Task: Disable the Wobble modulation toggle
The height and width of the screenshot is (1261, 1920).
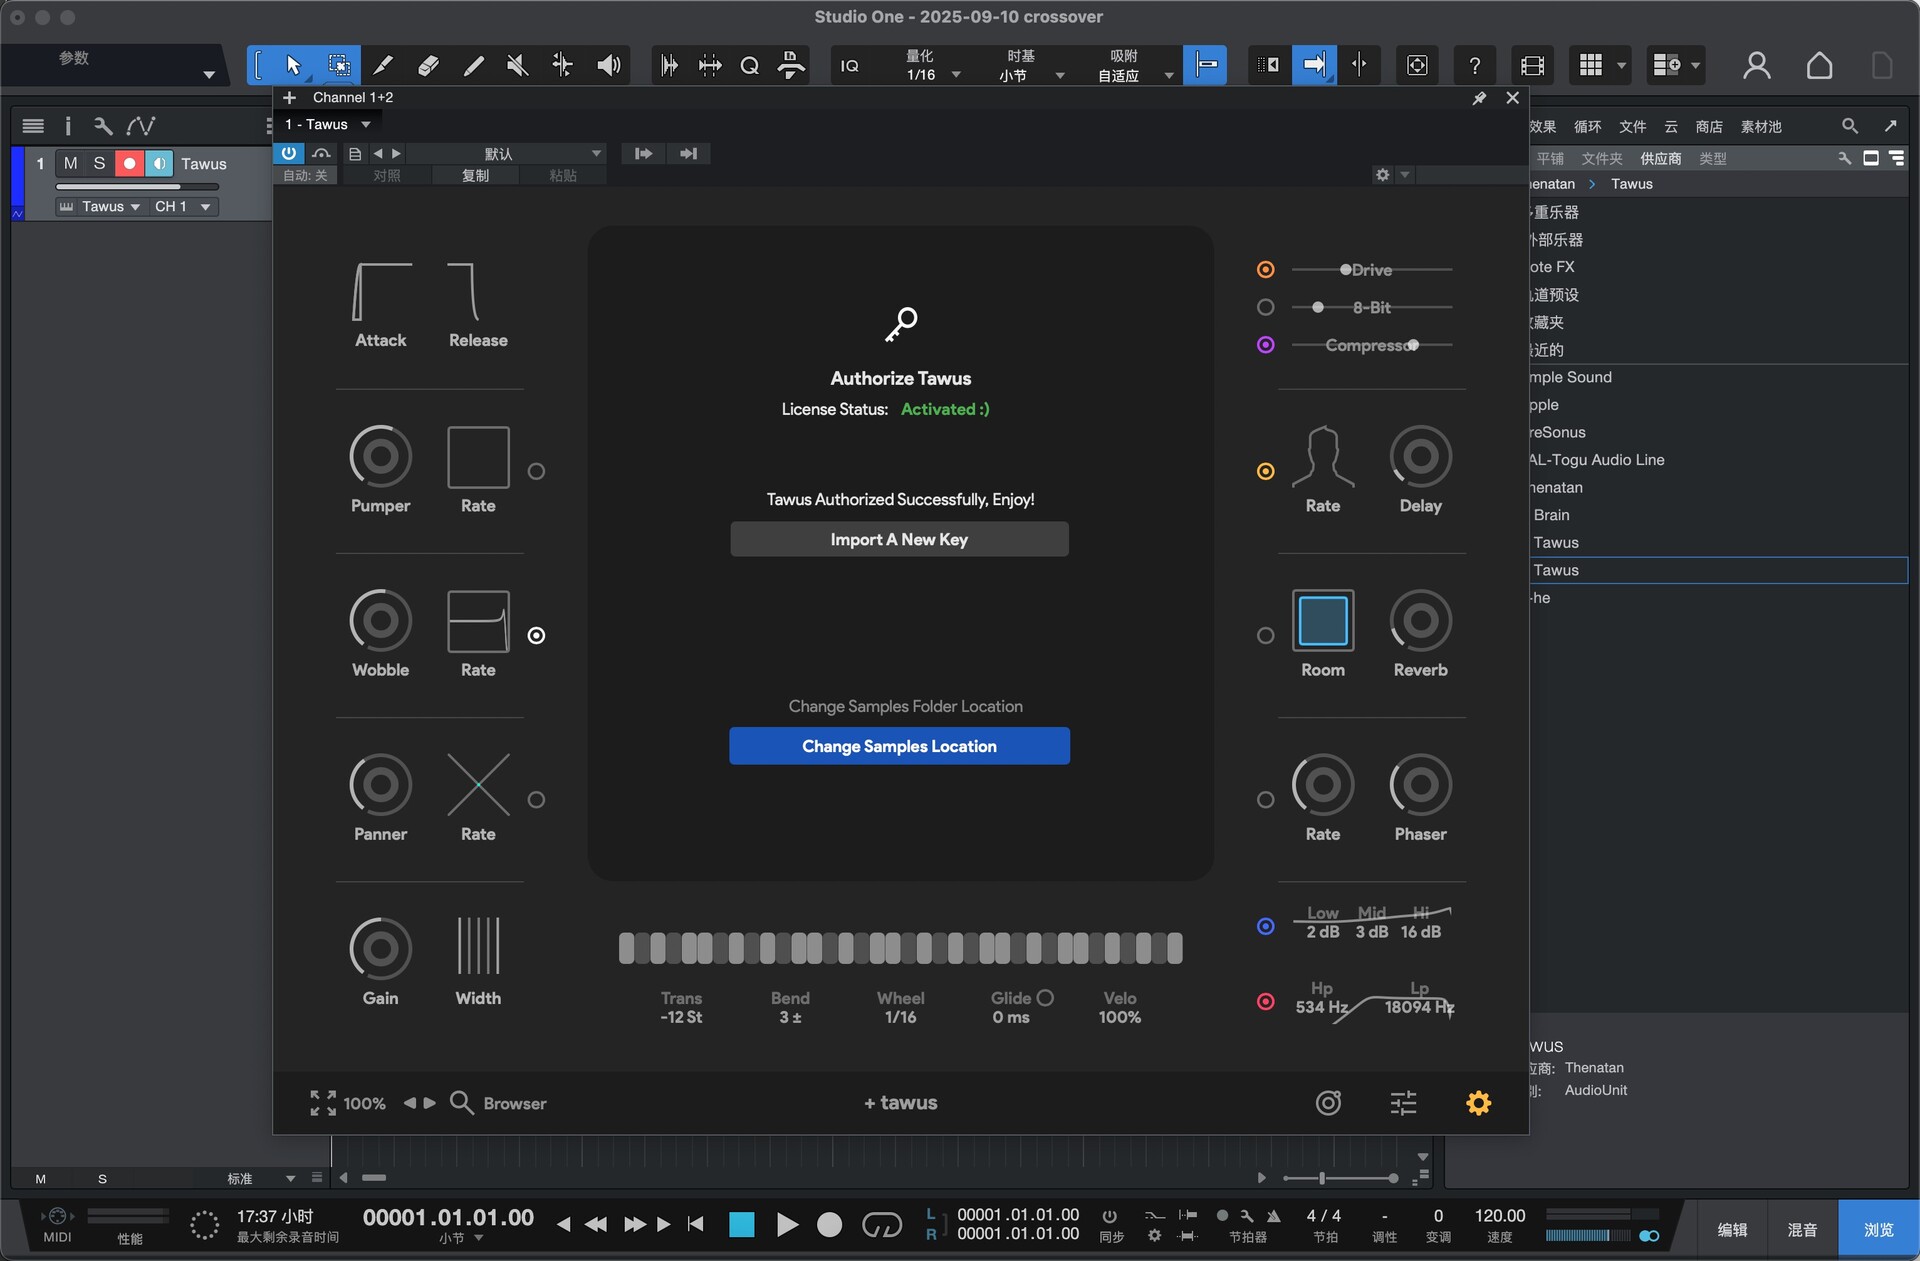Action: (536, 635)
